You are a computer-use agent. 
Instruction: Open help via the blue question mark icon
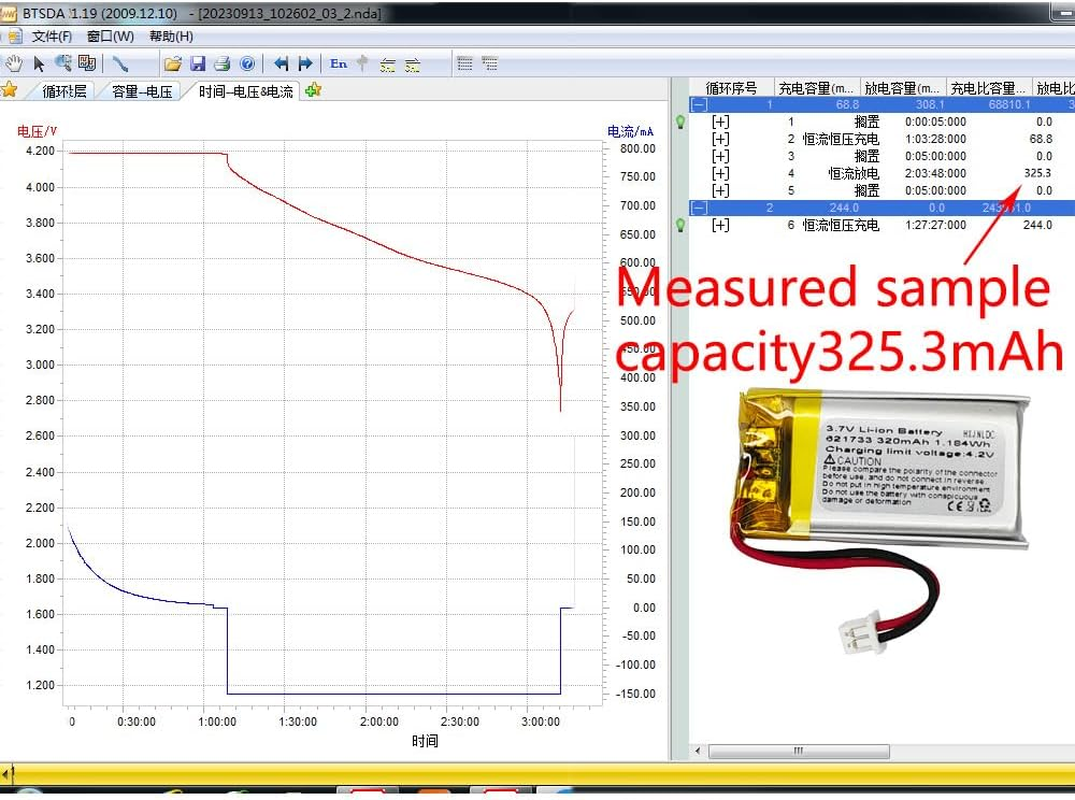click(247, 63)
